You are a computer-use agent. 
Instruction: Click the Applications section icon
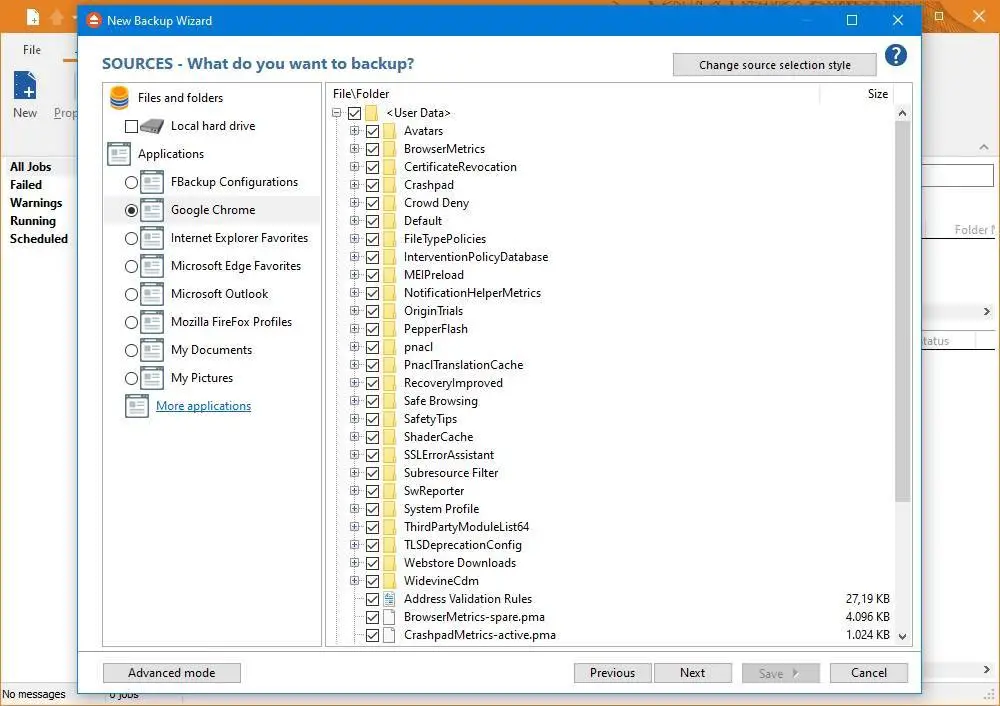pos(119,154)
